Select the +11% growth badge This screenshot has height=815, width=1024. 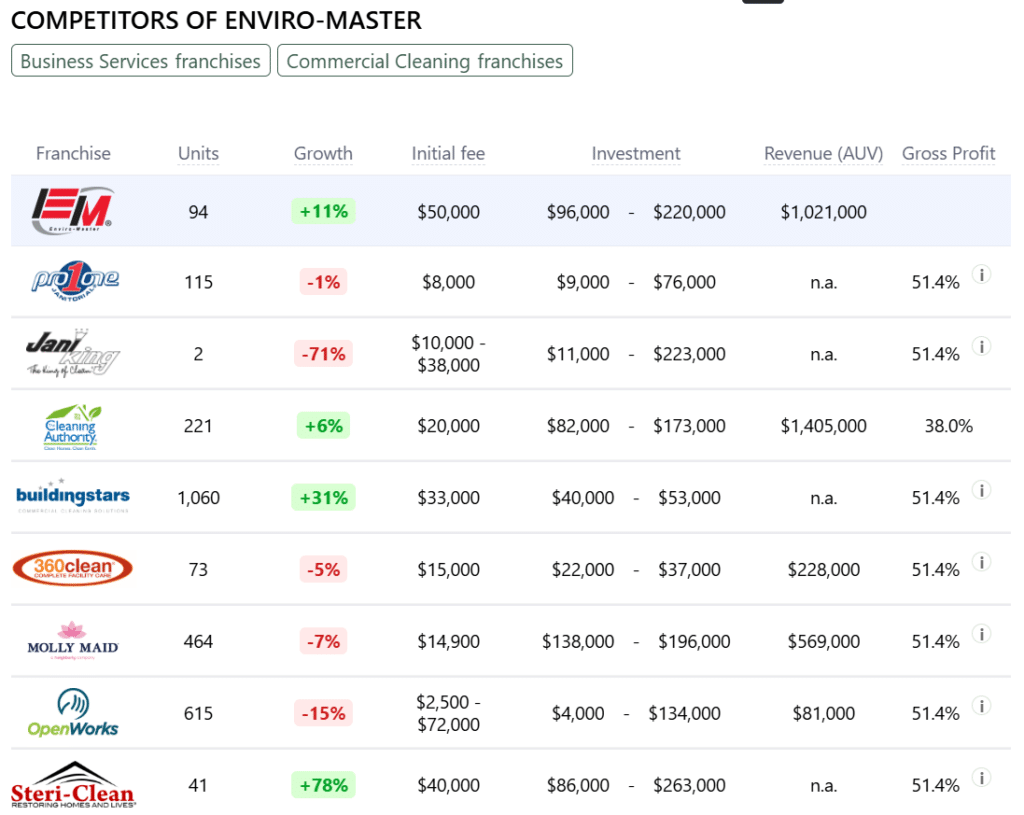click(323, 211)
